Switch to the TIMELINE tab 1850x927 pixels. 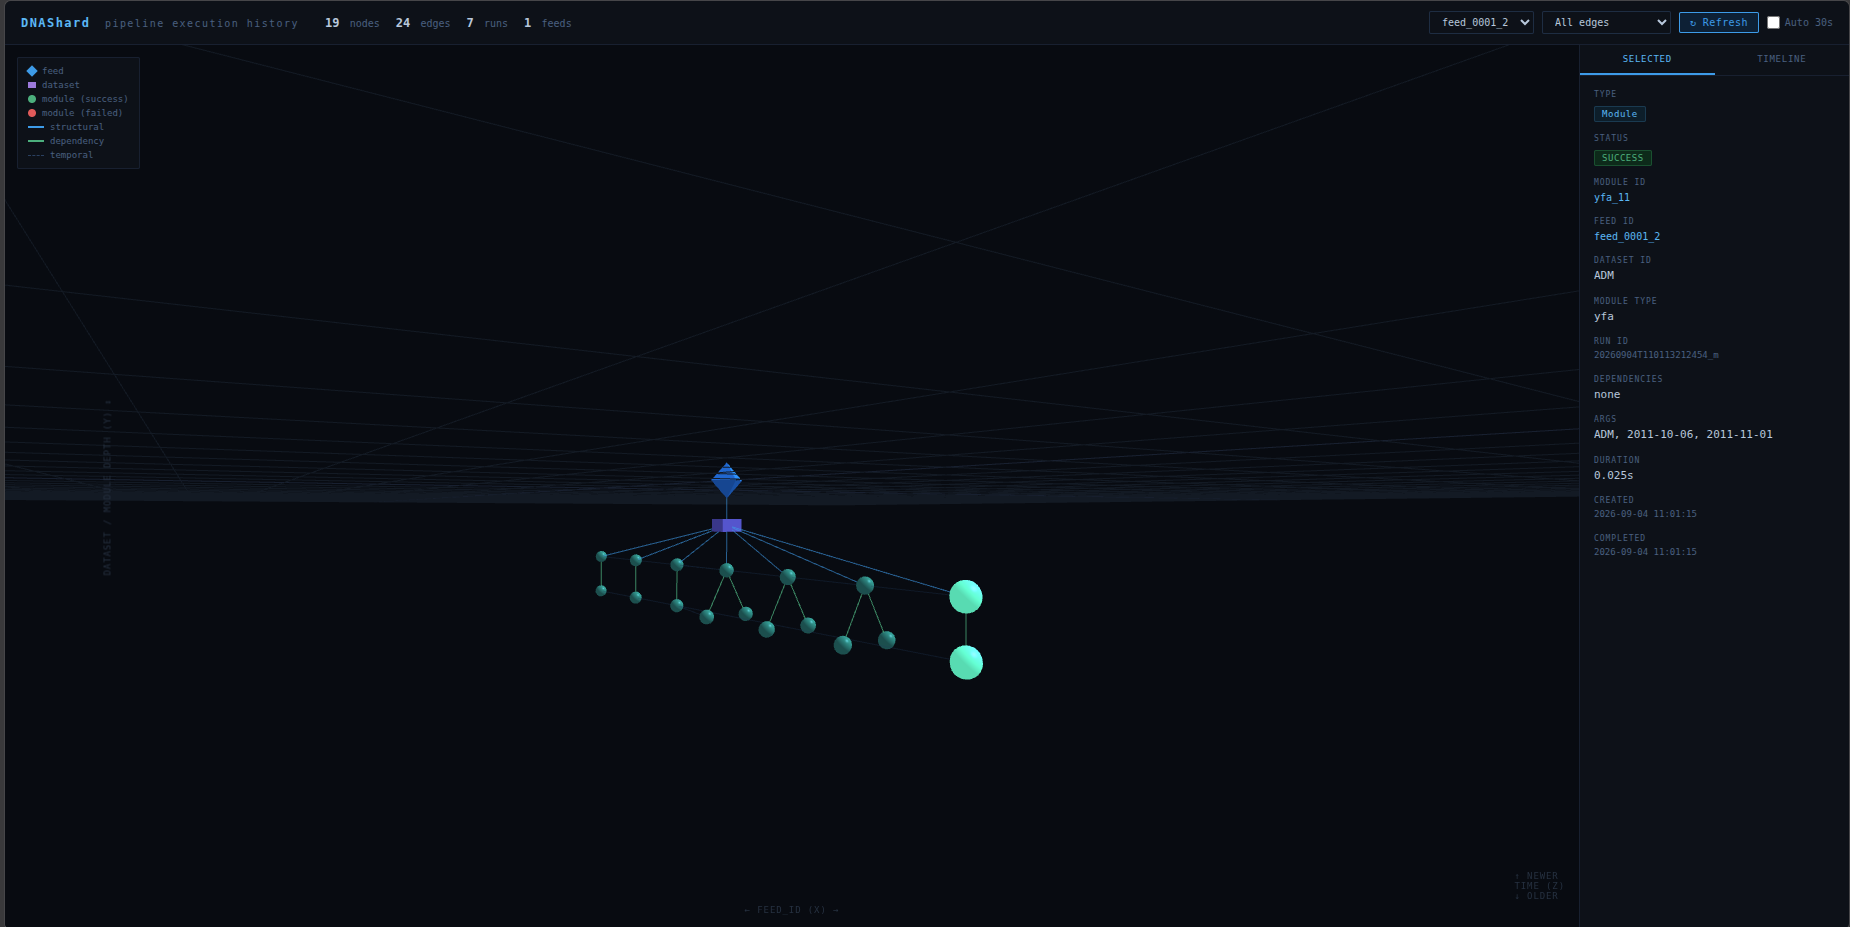click(x=1781, y=59)
